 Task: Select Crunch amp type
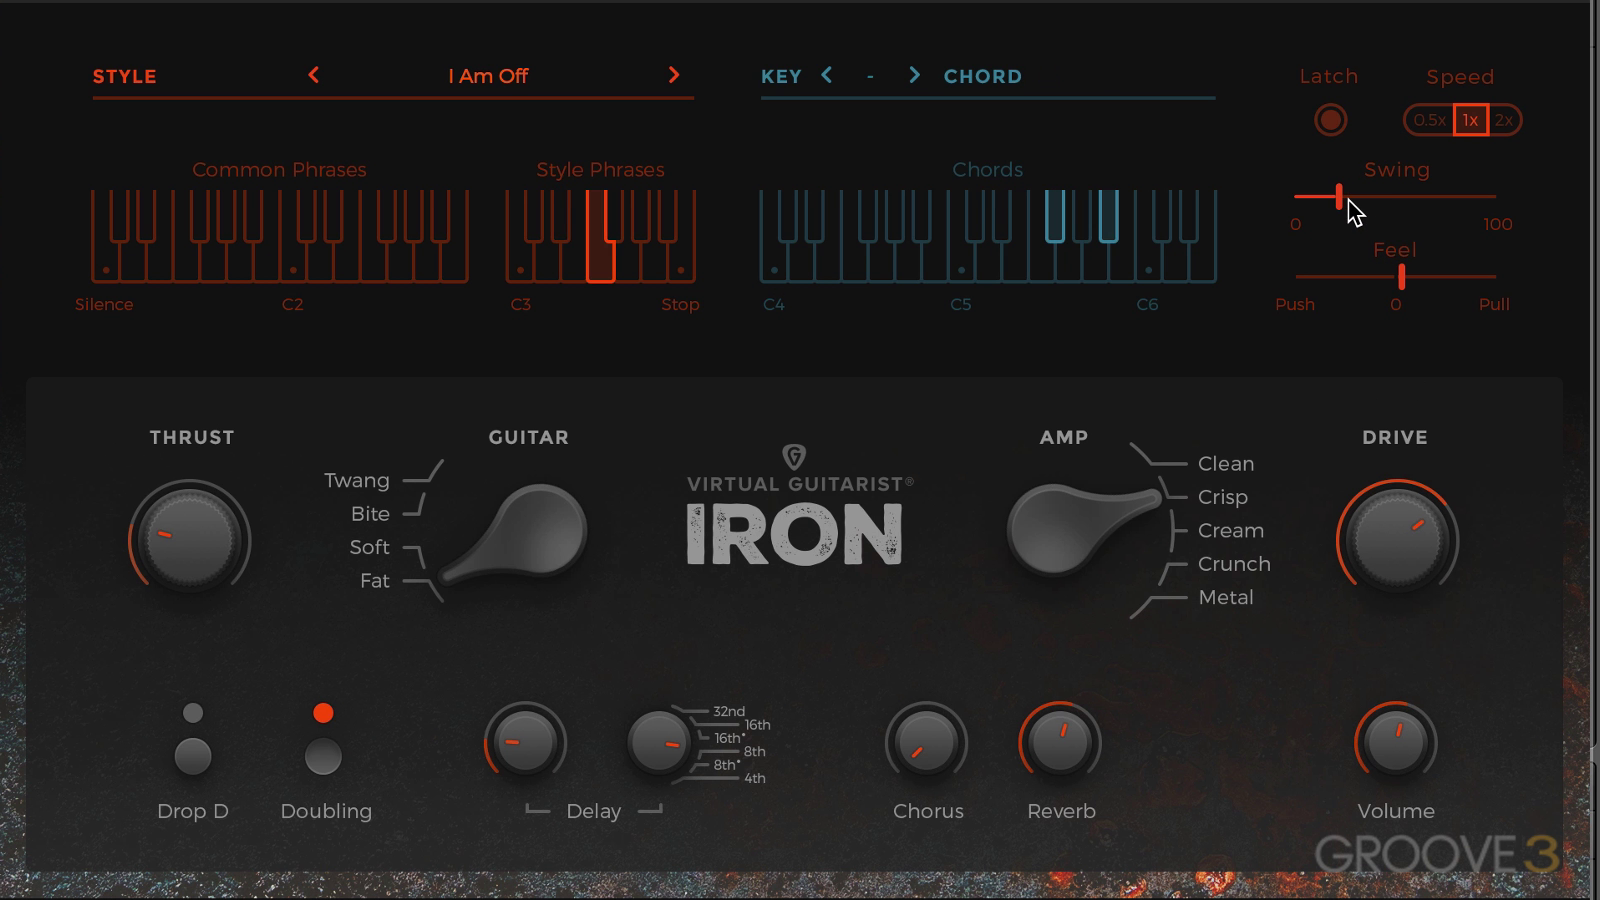coord(1234,564)
